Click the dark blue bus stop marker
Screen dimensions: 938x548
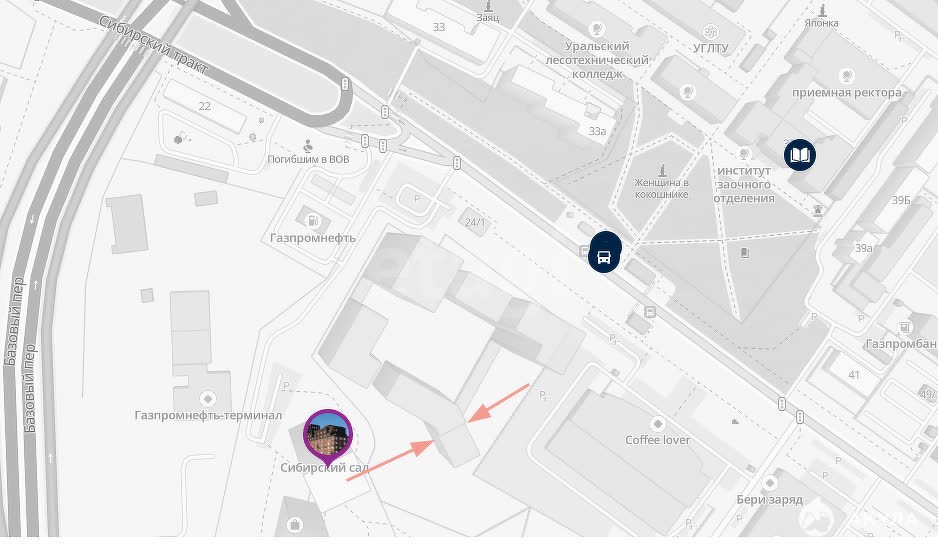(605, 257)
